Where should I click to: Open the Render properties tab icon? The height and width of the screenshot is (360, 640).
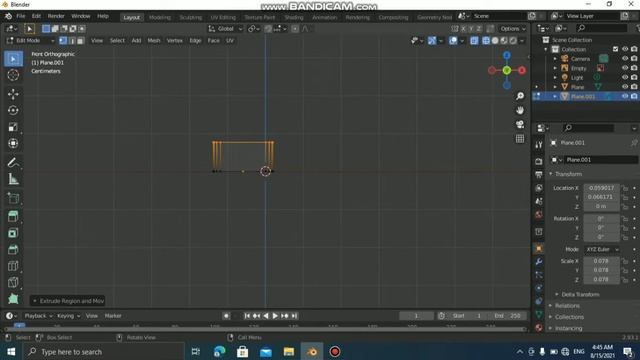539,161
